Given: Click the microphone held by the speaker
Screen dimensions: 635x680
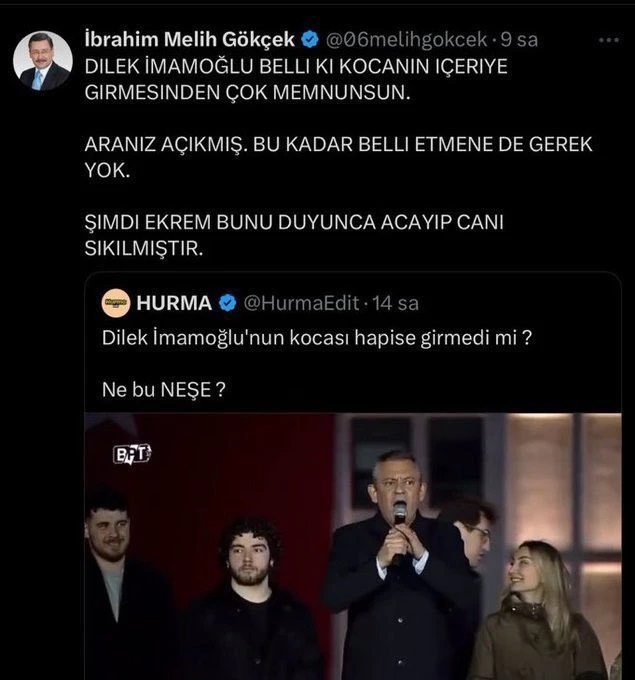Looking at the screenshot, I should pyautogui.click(x=399, y=514).
